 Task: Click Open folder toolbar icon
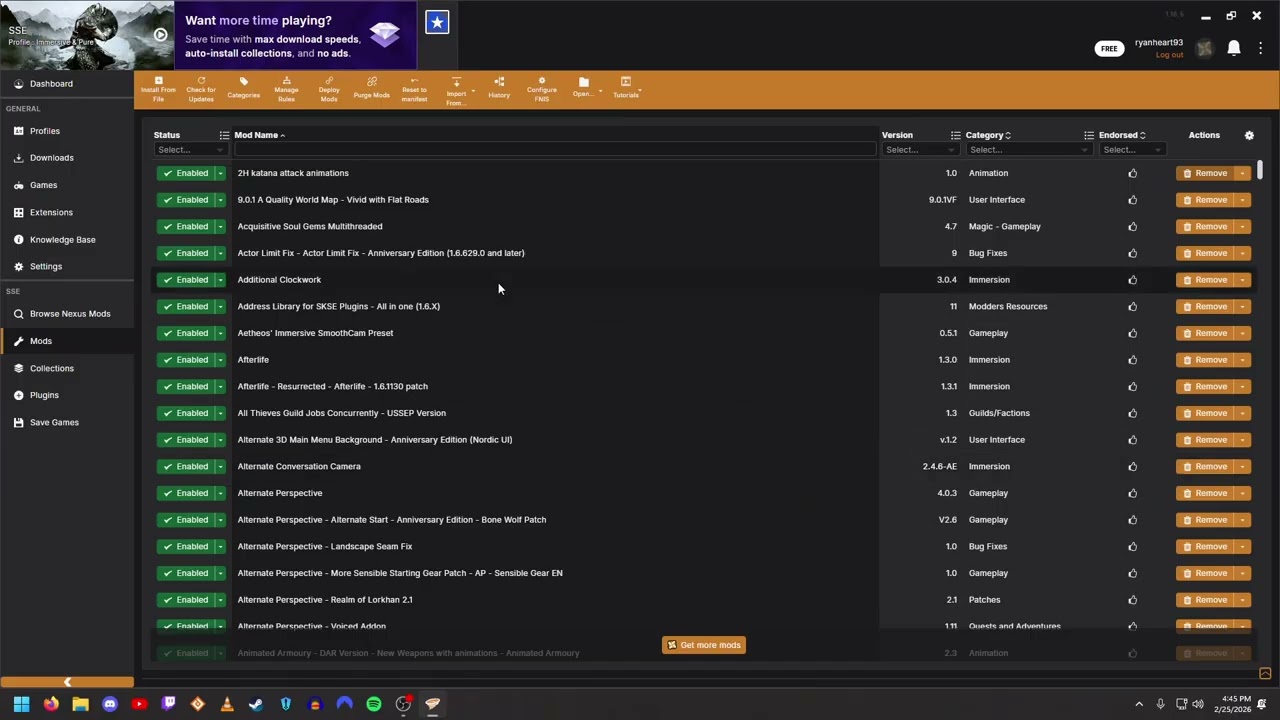click(x=584, y=81)
